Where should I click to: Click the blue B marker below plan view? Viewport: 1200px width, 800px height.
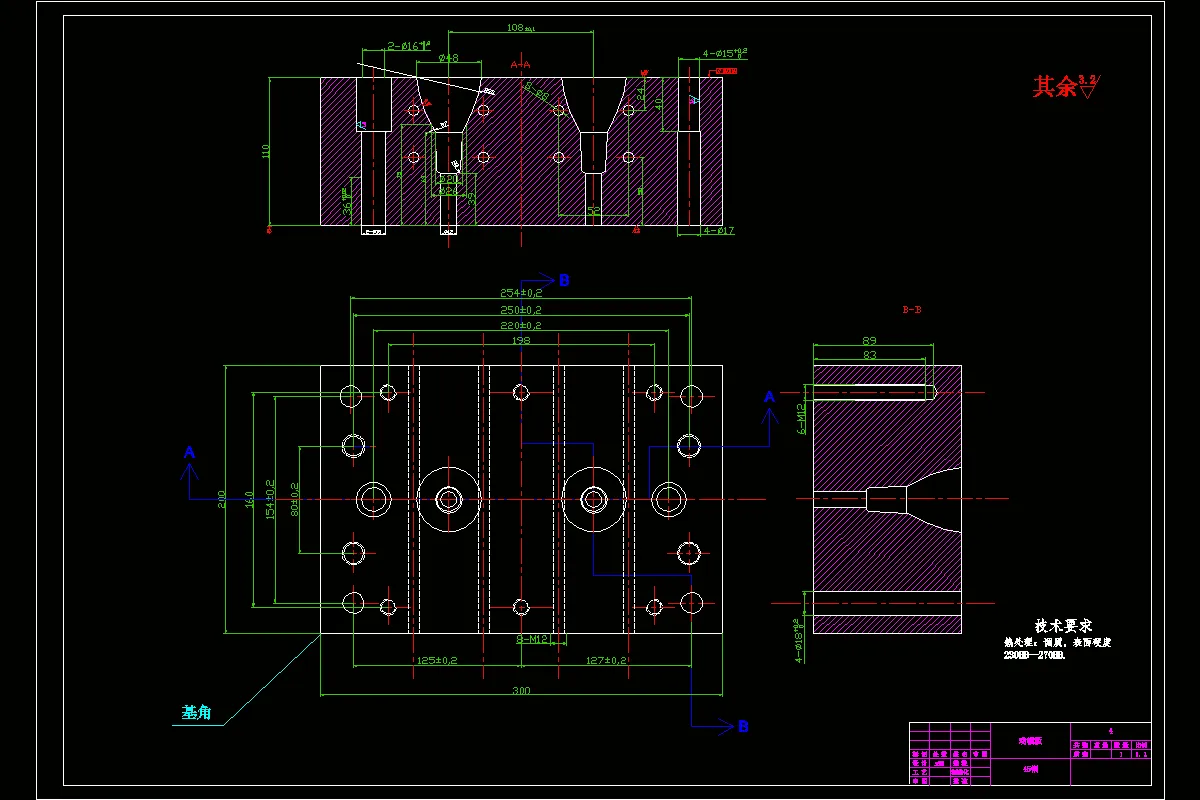(743, 727)
